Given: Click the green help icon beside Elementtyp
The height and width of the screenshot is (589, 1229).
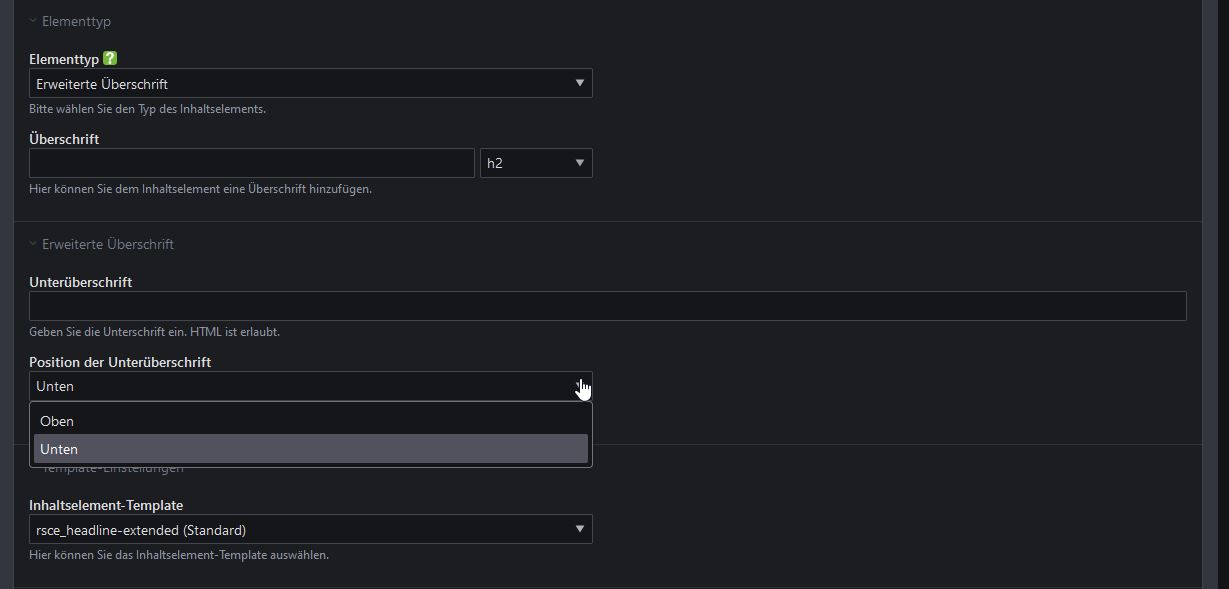Looking at the screenshot, I should point(110,60).
